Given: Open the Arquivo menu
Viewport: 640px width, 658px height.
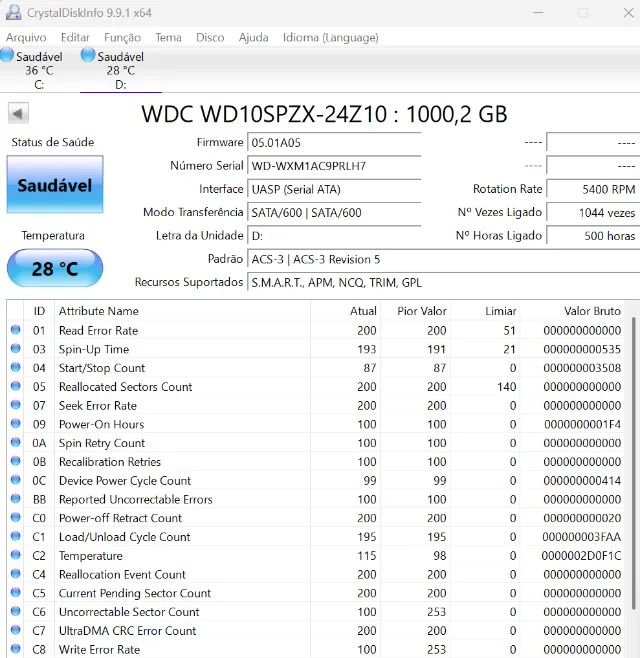Looking at the screenshot, I should [26, 38].
